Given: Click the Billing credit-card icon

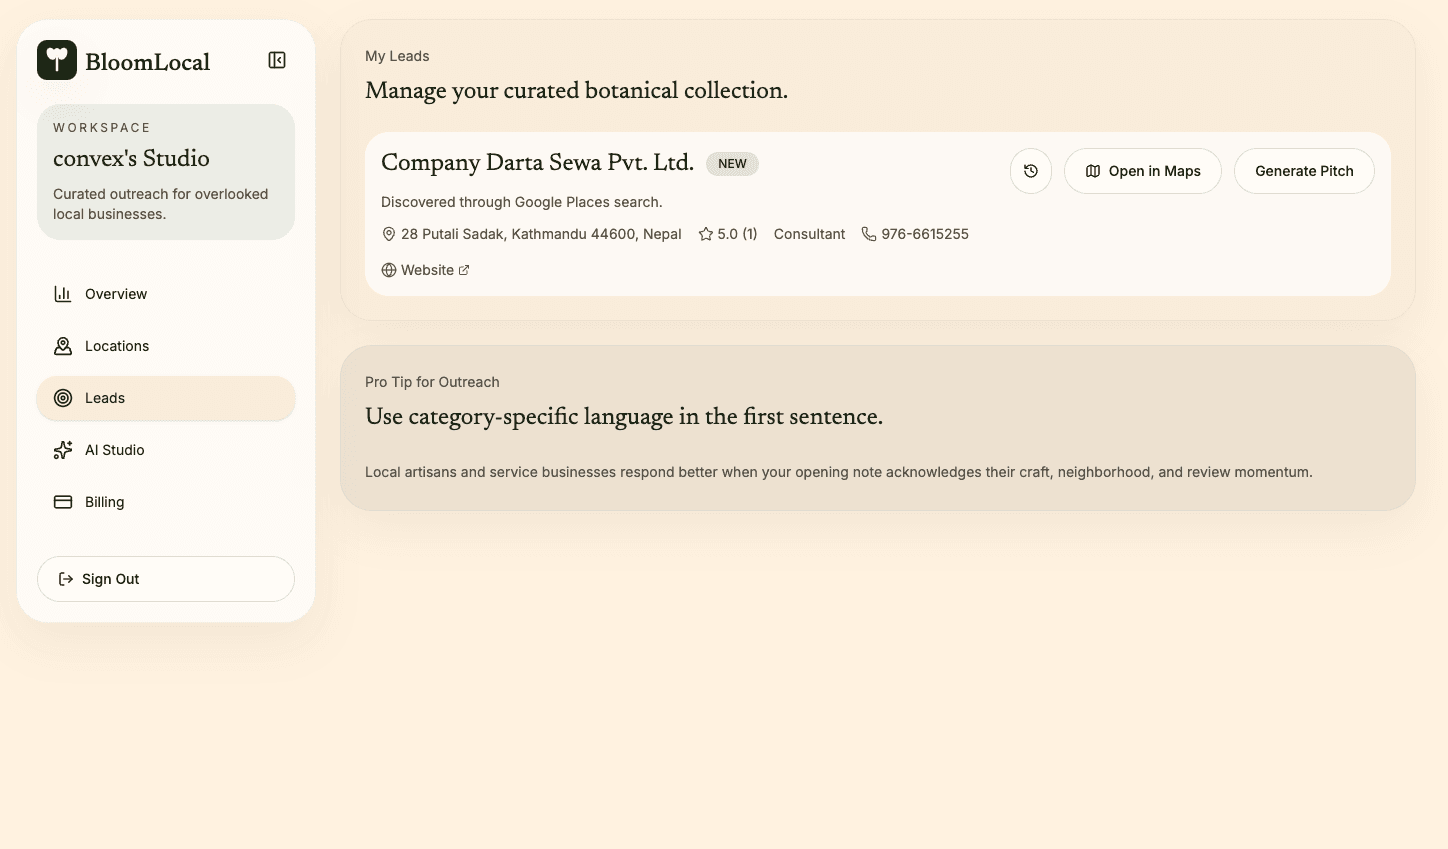Looking at the screenshot, I should coord(62,501).
